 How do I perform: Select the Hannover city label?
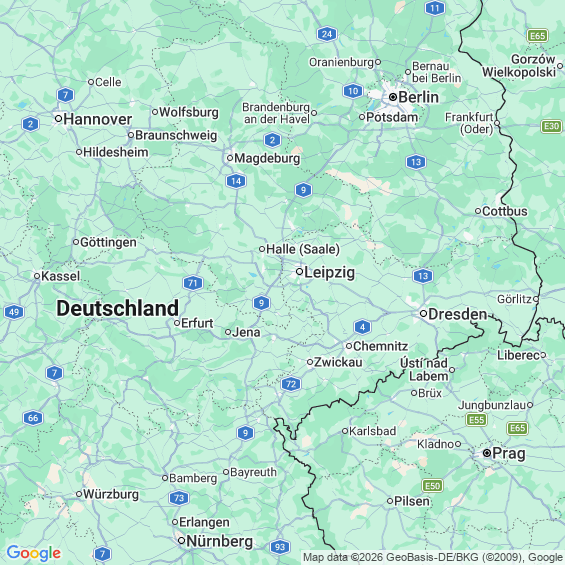point(98,119)
